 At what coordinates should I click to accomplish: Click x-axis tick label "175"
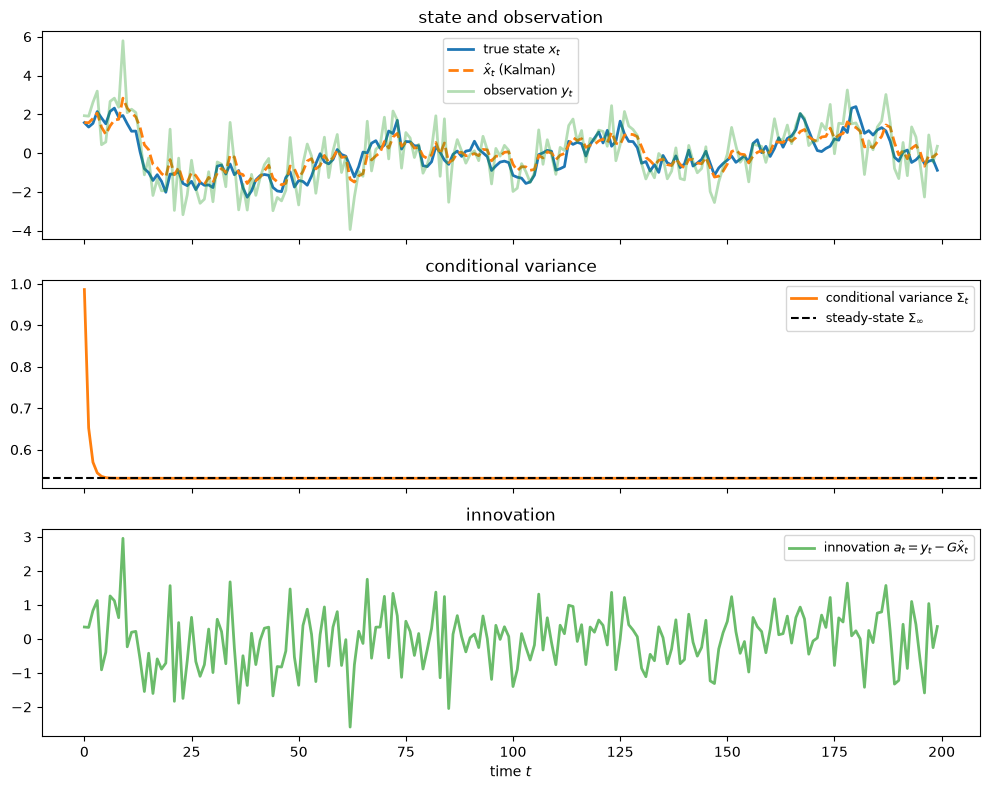point(834,752)
